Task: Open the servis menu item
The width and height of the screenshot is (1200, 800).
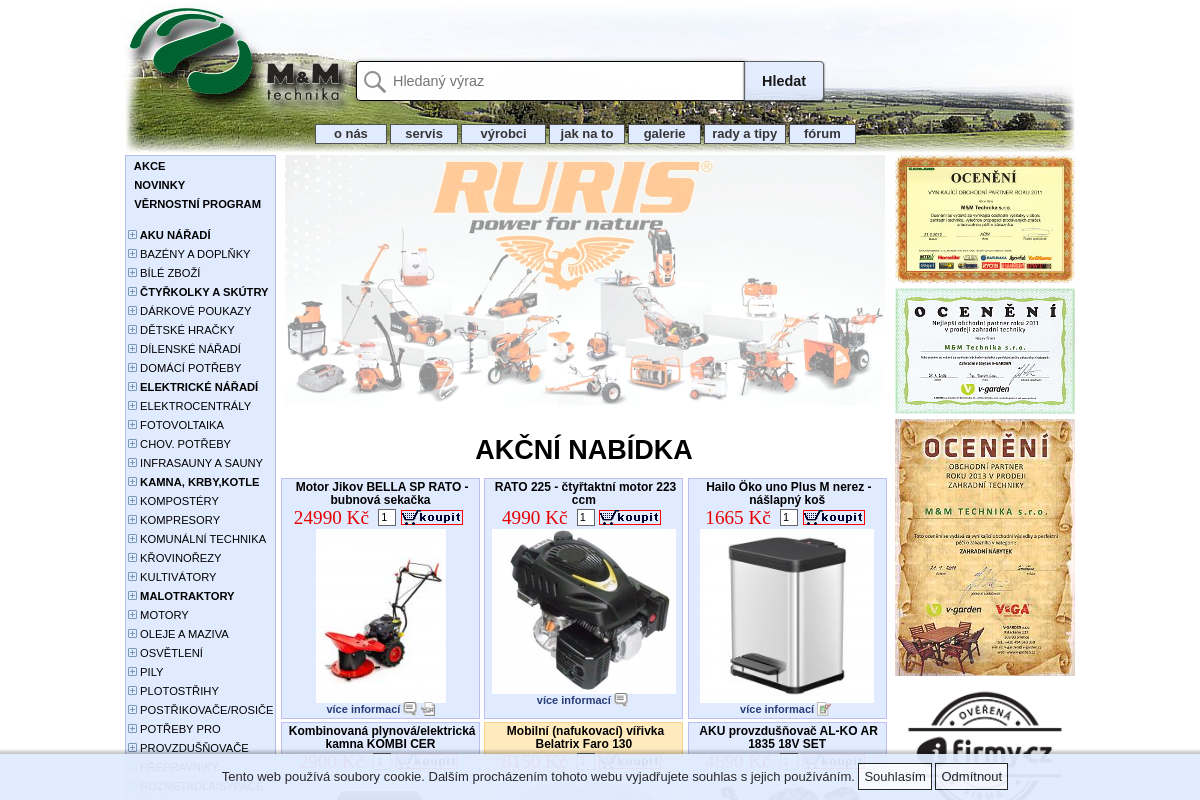Action: coord(424,134)
